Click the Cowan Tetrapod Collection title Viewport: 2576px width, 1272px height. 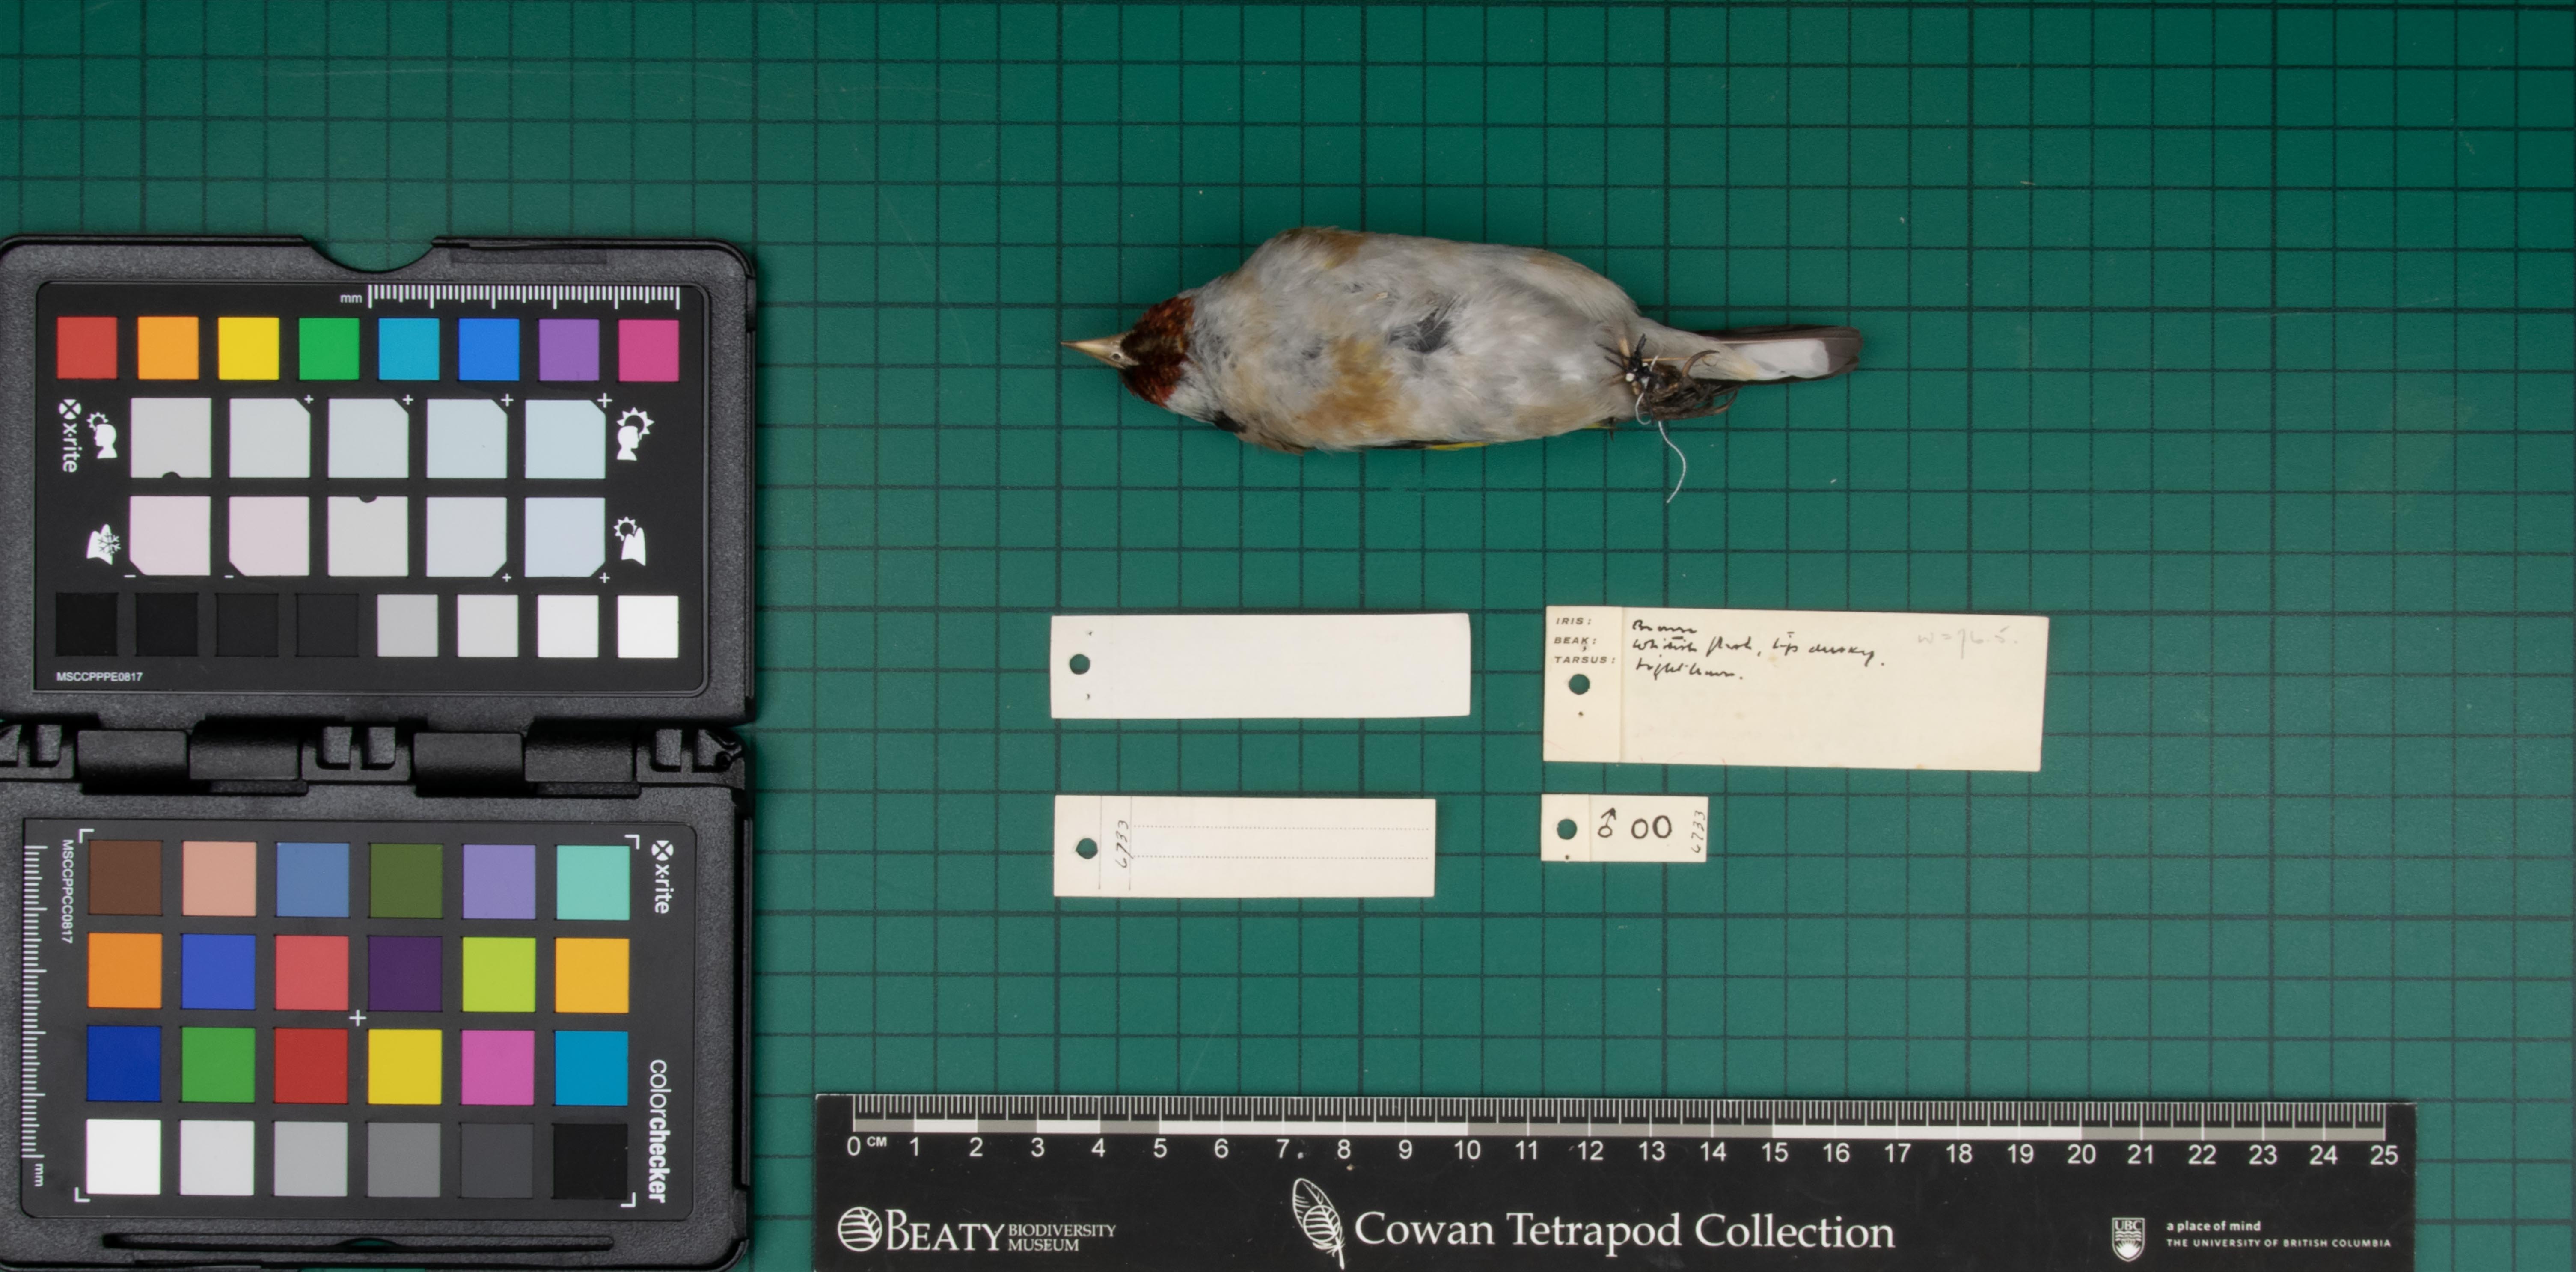[x=1624, y=1230]
